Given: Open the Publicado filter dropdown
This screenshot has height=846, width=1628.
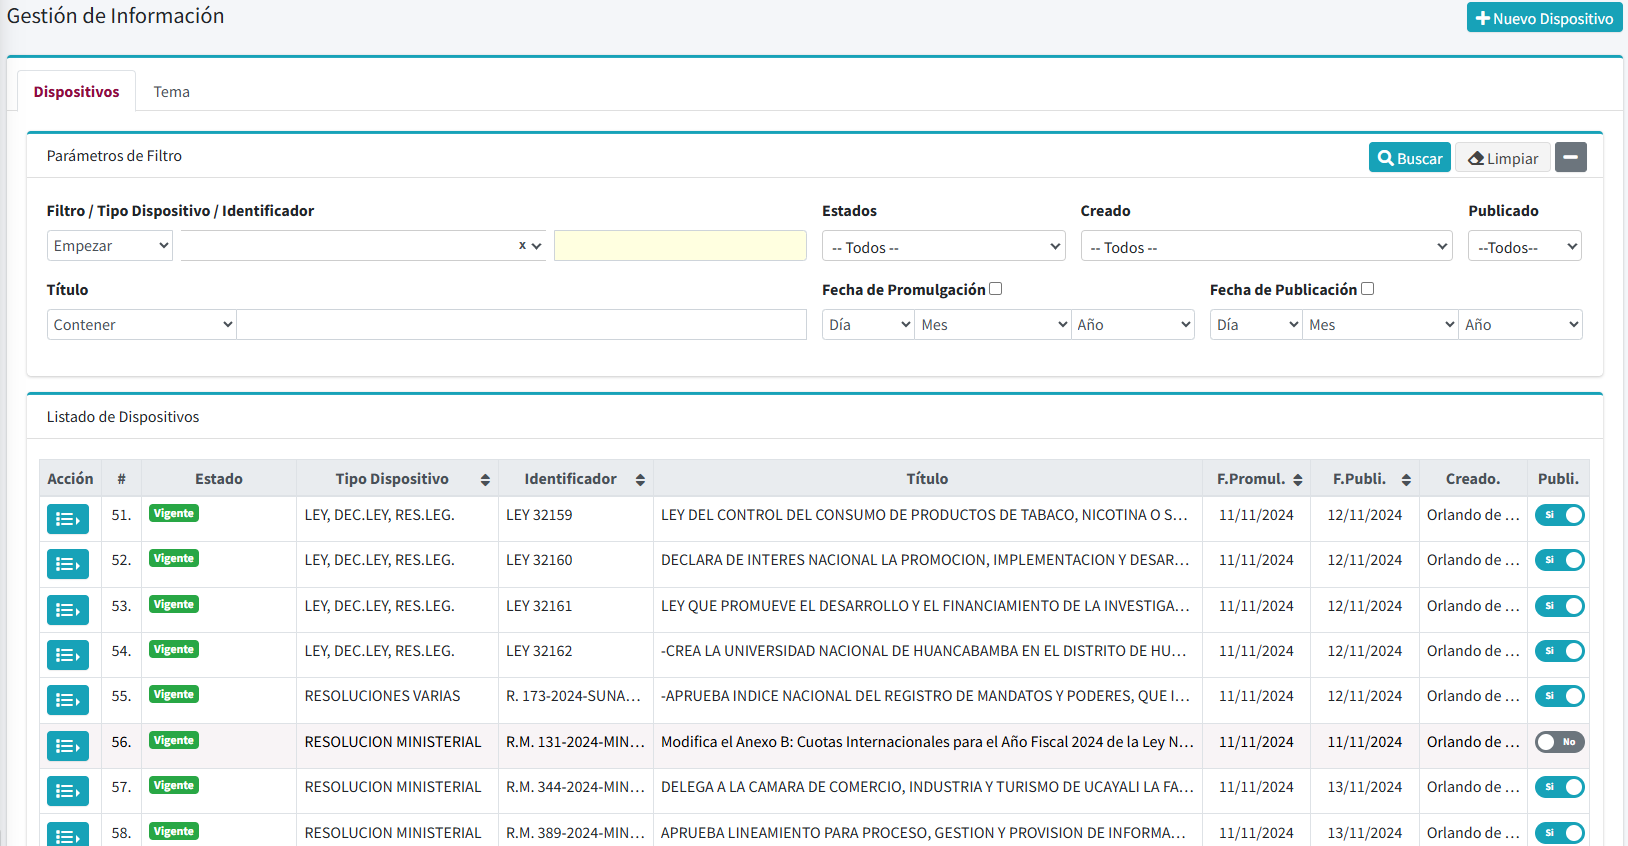Looking at the screenshot, I should (x=1524, y=247).
